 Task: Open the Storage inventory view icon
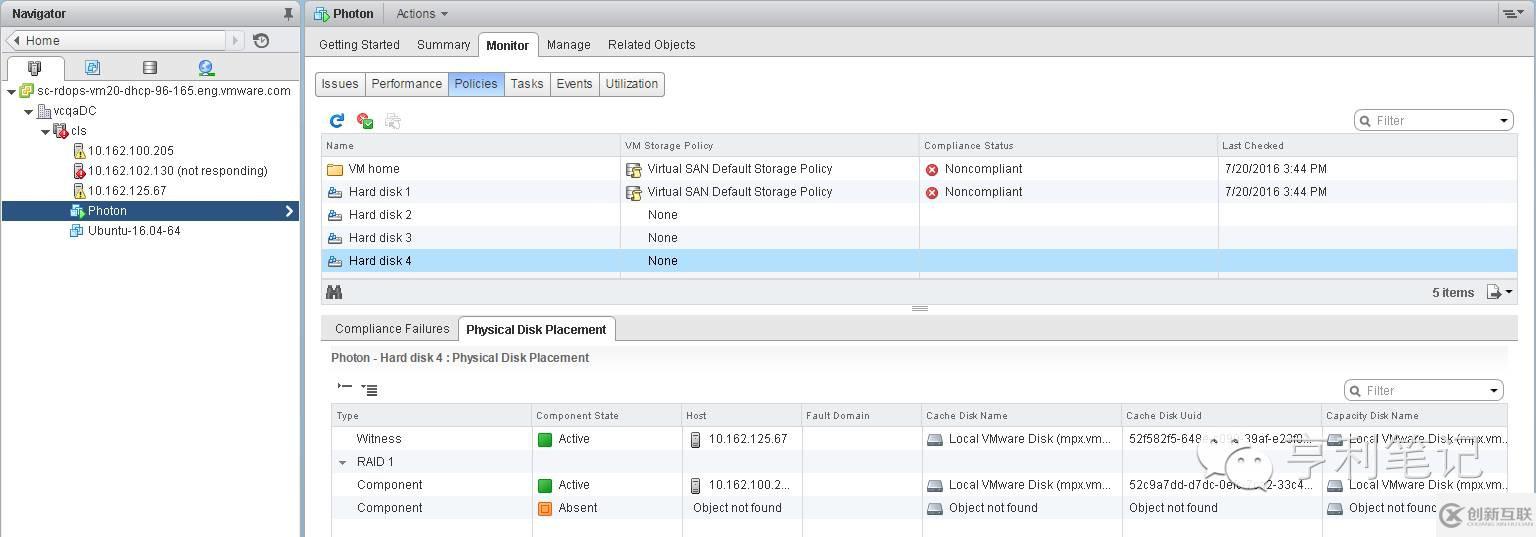[149, 68]
